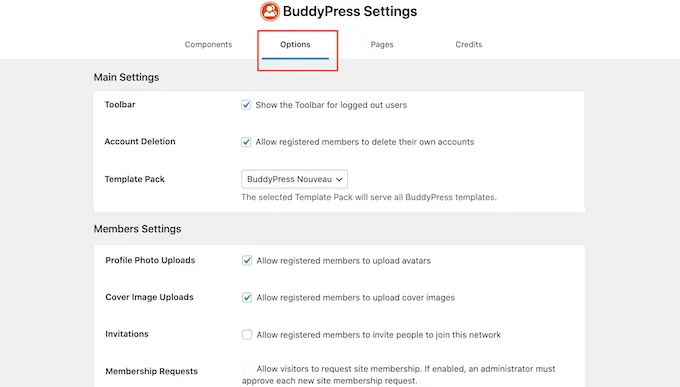Click the Show the Toolbar label text
The image size is (680, 387).
tap(331, 105)
